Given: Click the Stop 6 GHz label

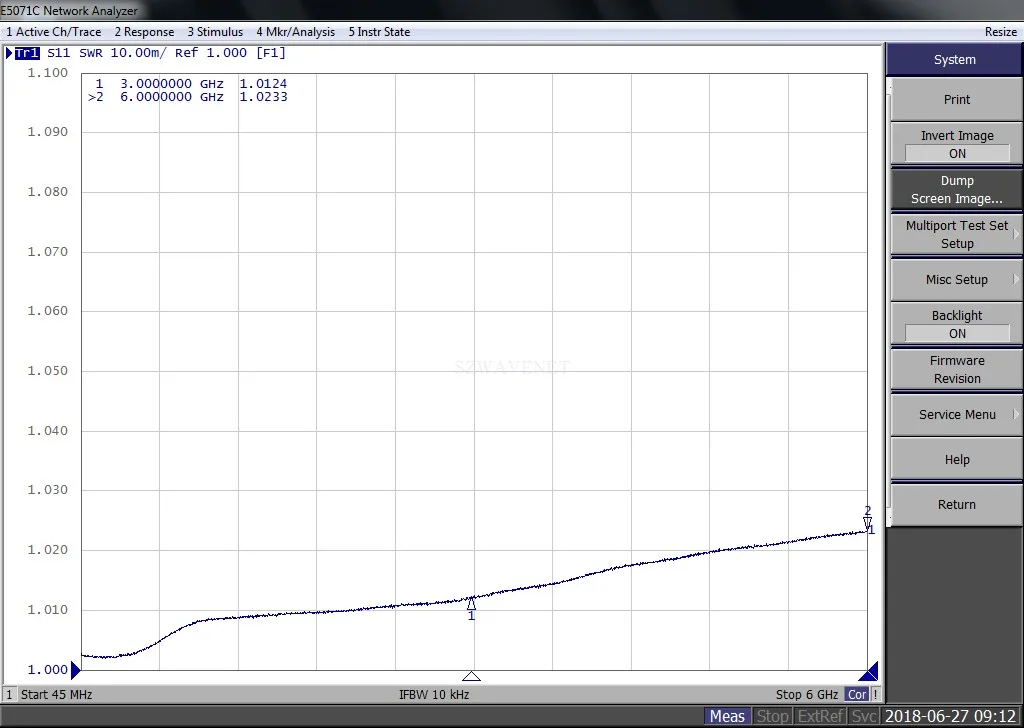Looking at the screenshot, I should [x=807, y=694].
